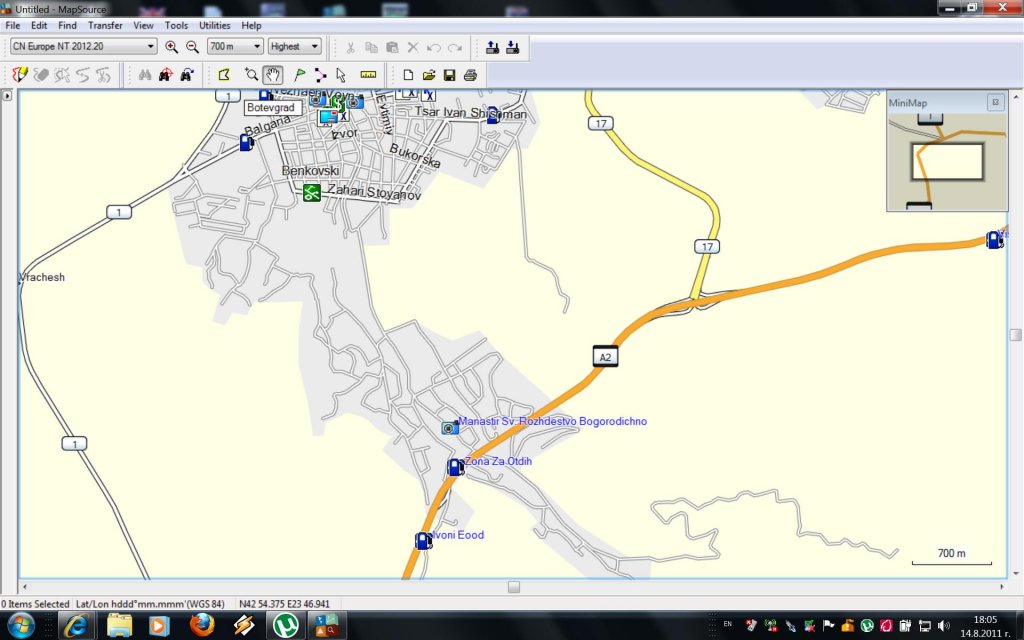Click the Save floppy disk icon
The width and height of the screenshot is (1024, 640).
pos(449,75)
